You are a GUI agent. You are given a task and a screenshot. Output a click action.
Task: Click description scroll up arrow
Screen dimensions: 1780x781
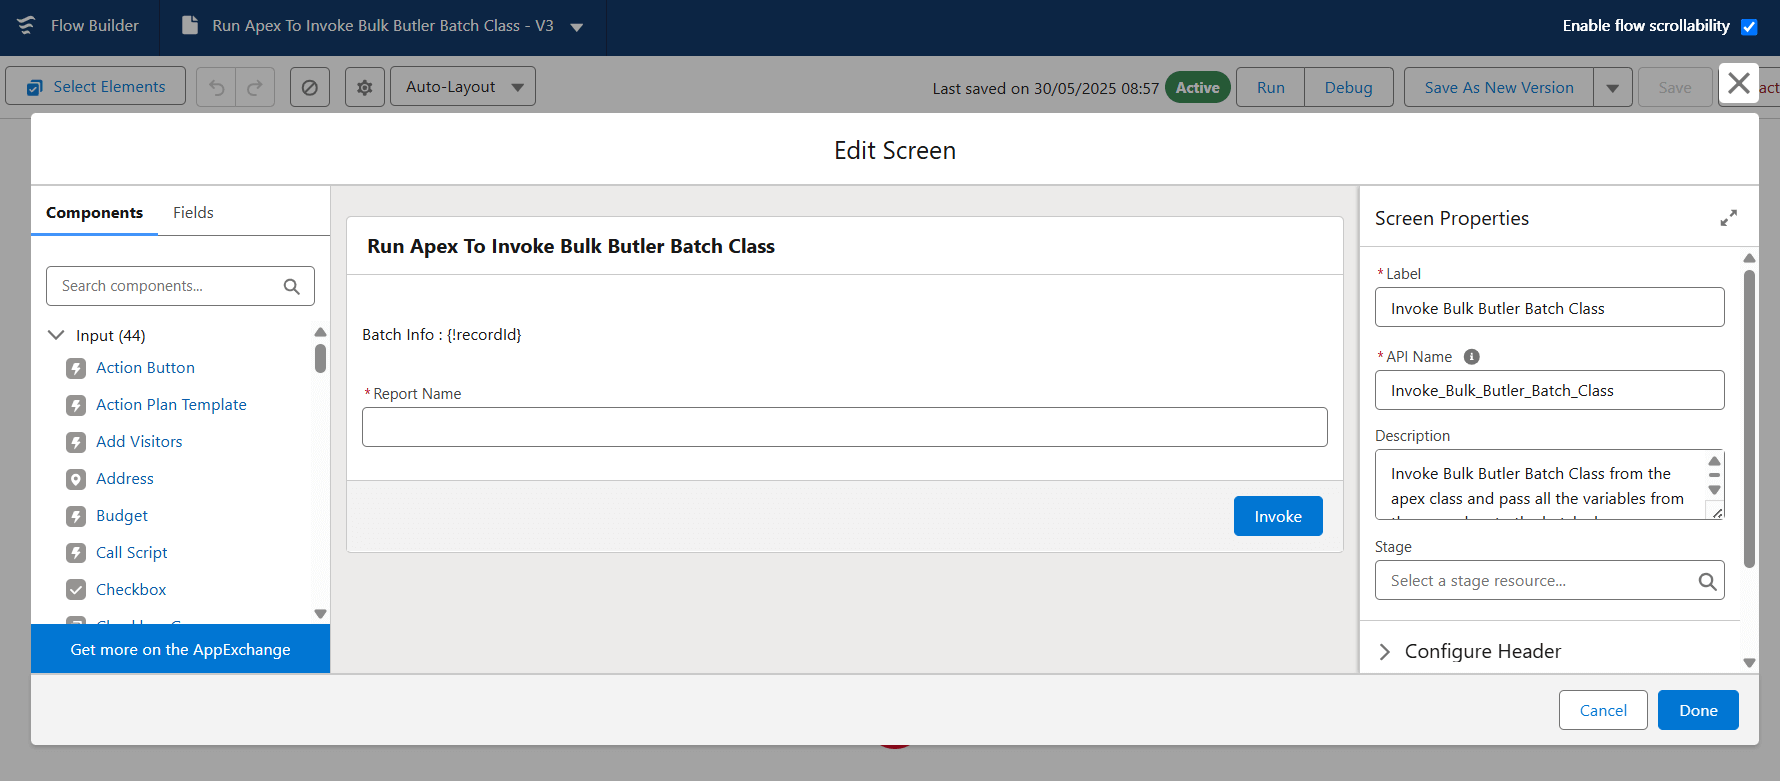(x=1714, y=462)
